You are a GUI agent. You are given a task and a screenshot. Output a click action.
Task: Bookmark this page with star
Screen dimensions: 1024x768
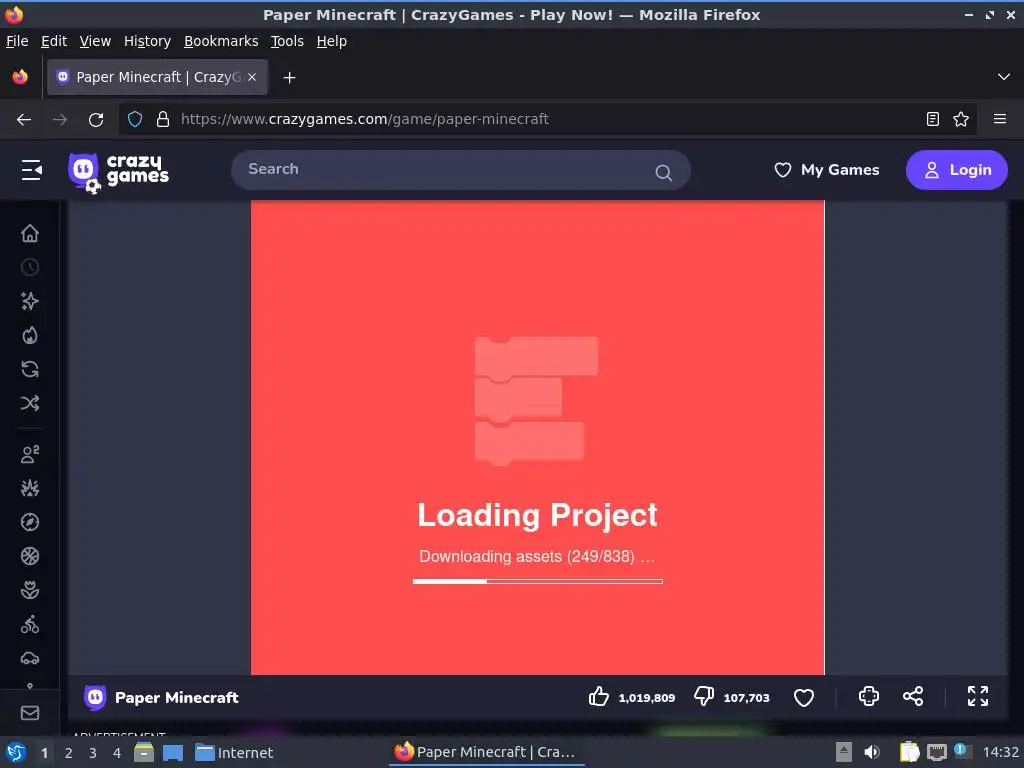961,119
